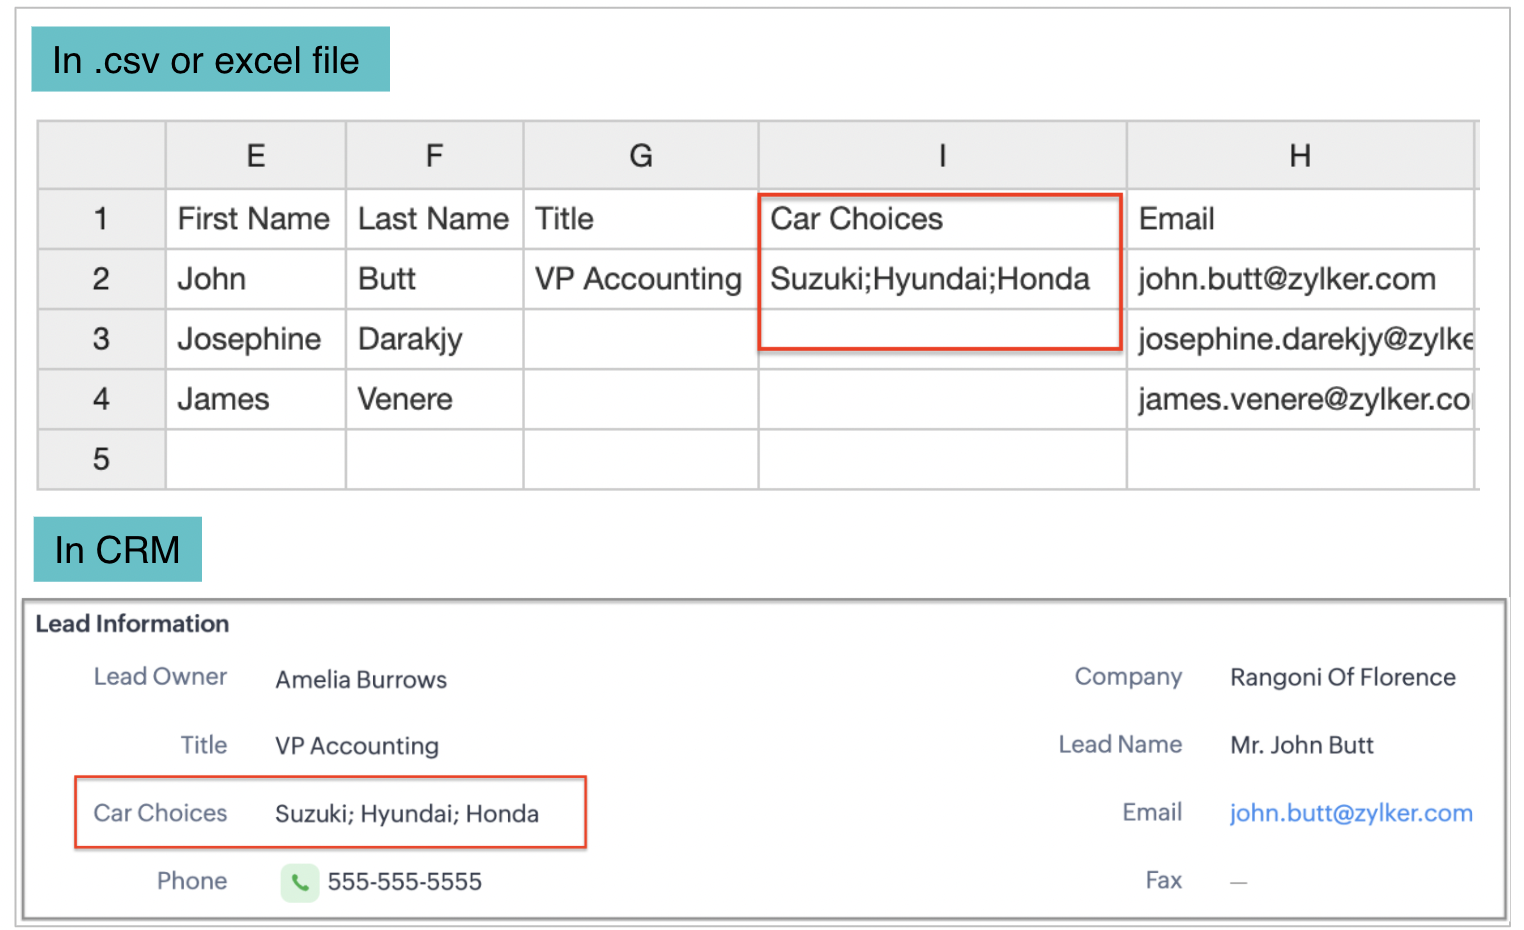Image resolution: width=1524 pixels, height=930 pixels.
Task: Click the Rangoni Of Florence company value
Action: 1342,678
